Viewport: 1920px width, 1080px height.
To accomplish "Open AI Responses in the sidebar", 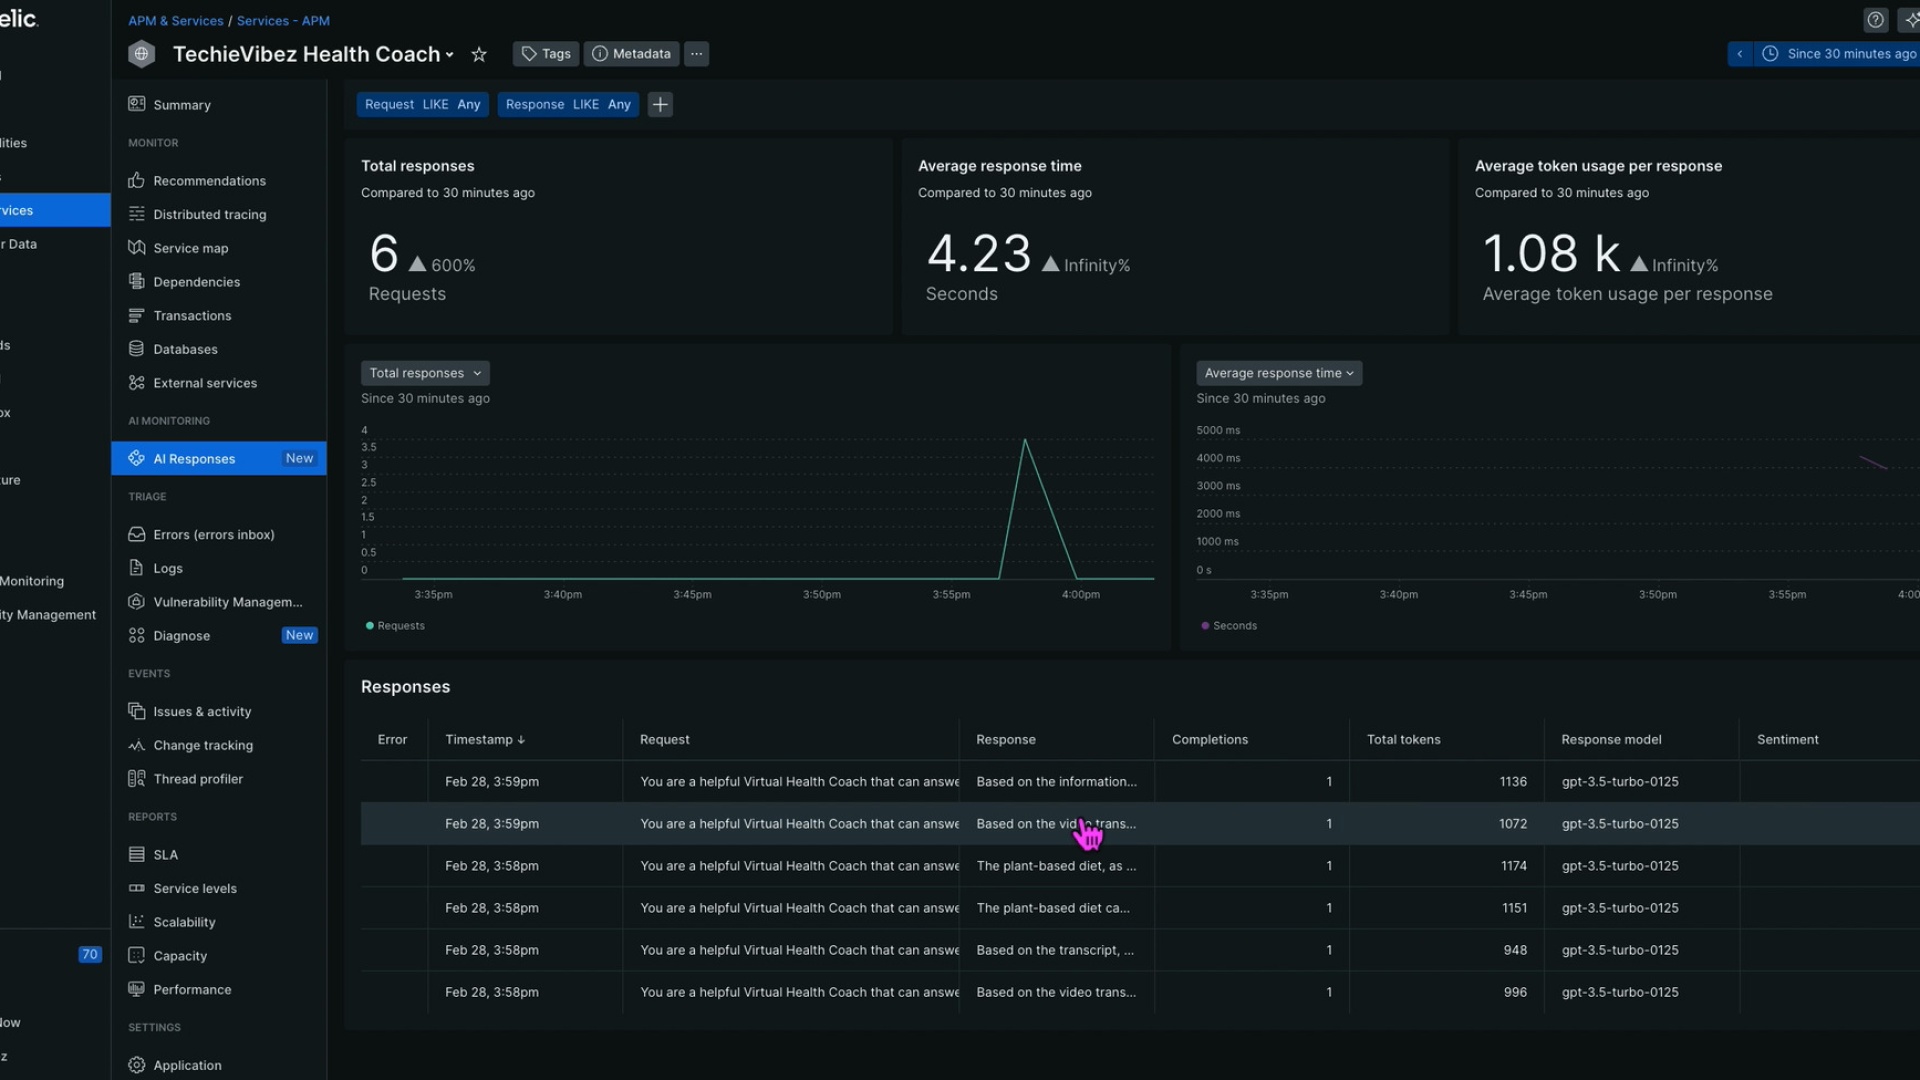I will click(219, 458).
